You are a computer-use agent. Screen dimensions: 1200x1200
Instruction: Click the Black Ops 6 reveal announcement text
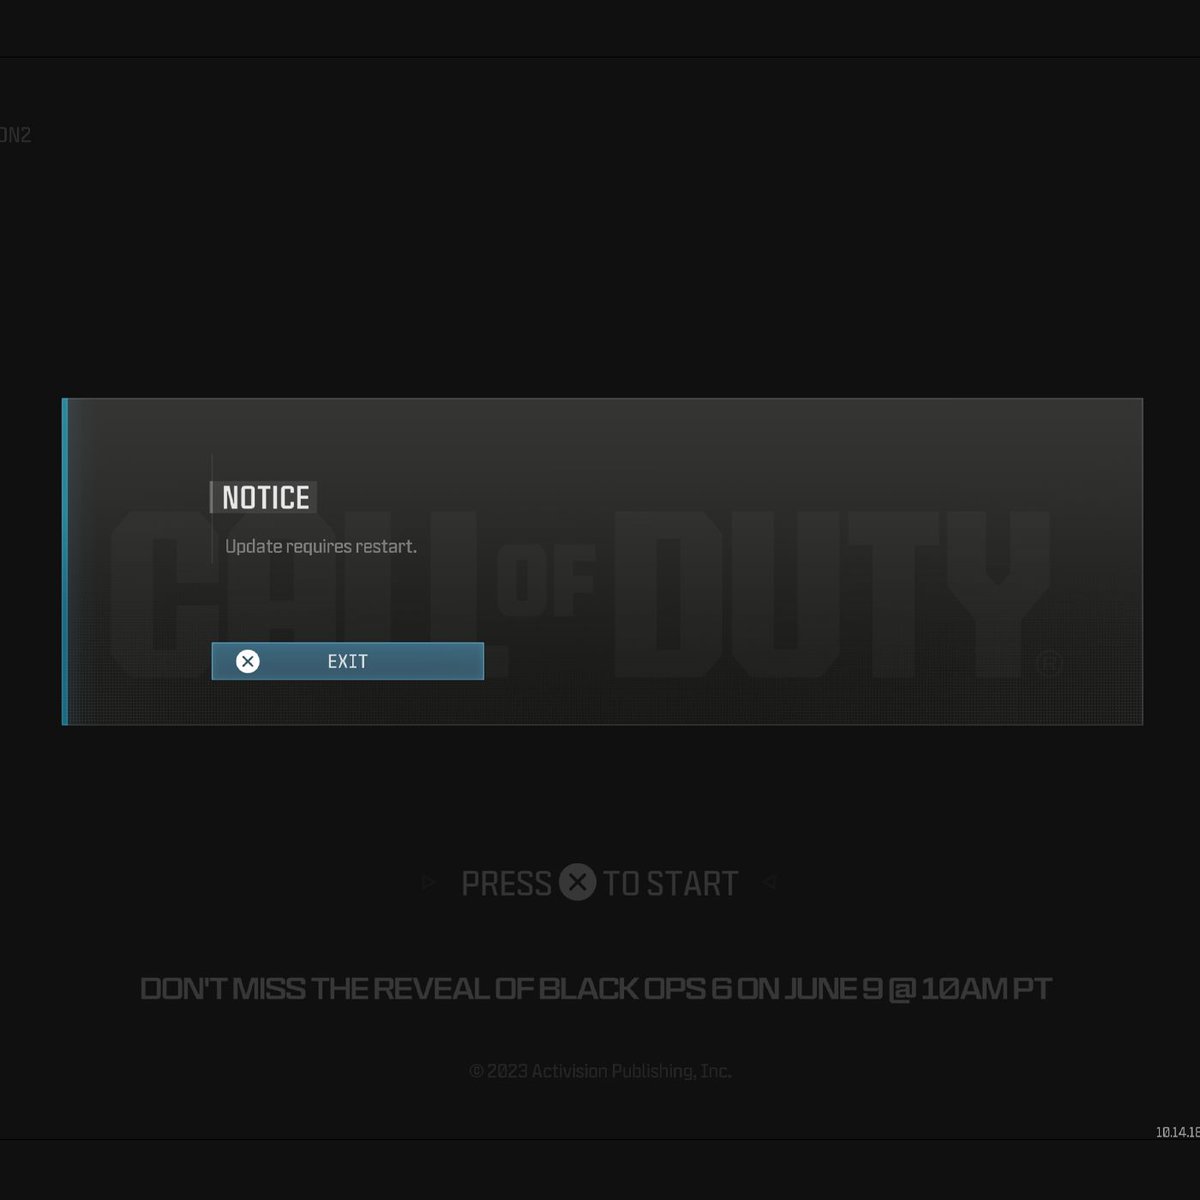596,989
